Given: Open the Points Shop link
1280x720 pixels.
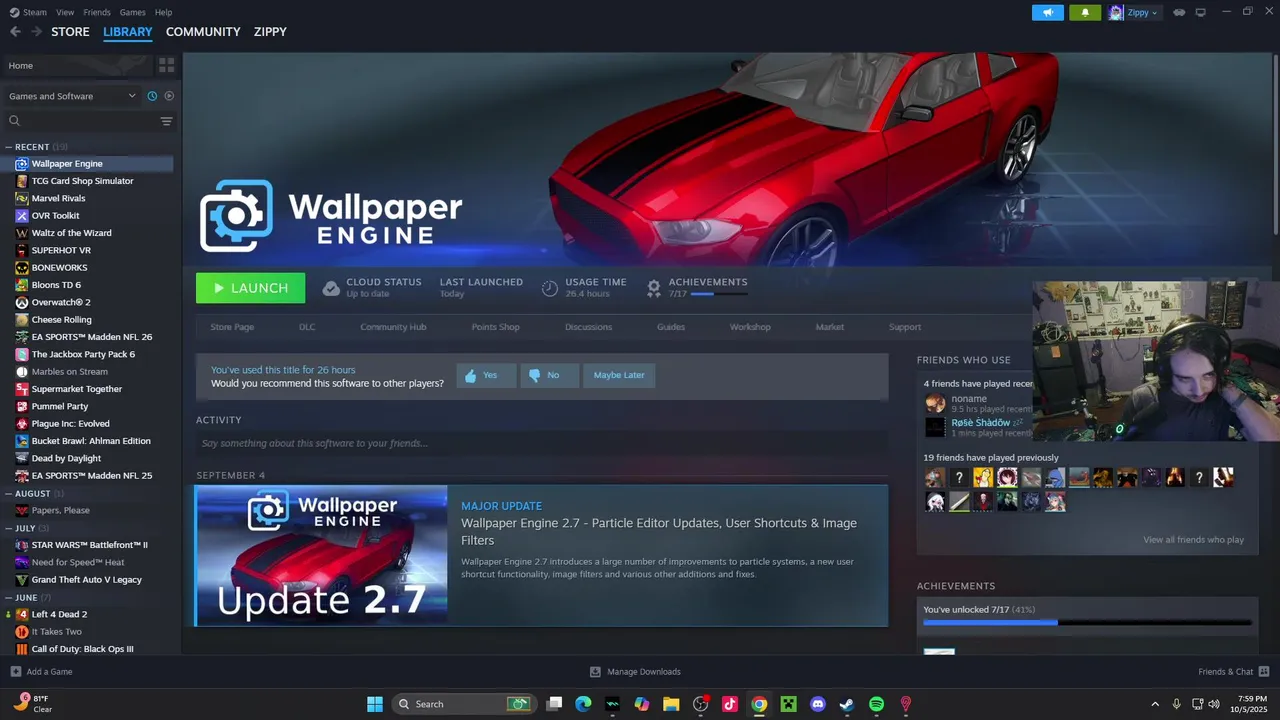Looking at the screenshot, I should coord(495,327).
